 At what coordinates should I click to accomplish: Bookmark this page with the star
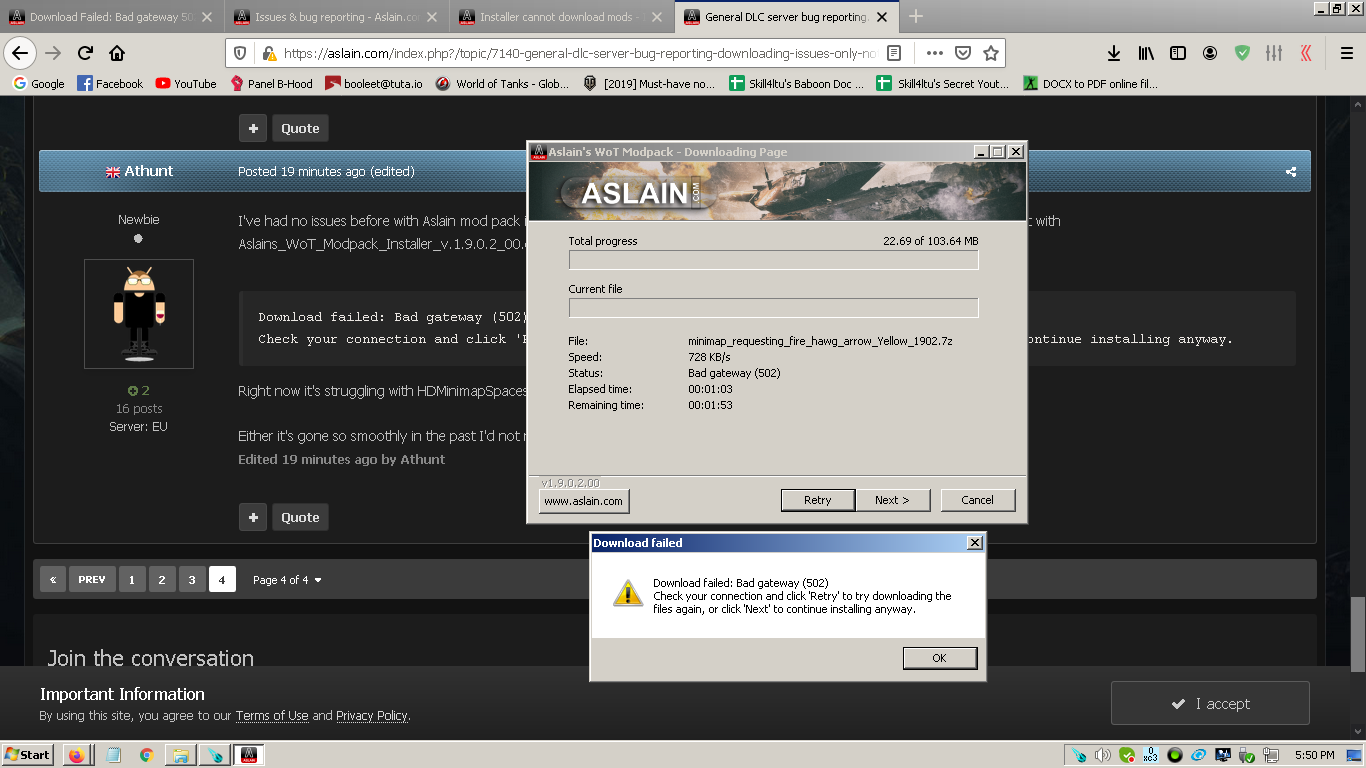(x=990, y=53)
